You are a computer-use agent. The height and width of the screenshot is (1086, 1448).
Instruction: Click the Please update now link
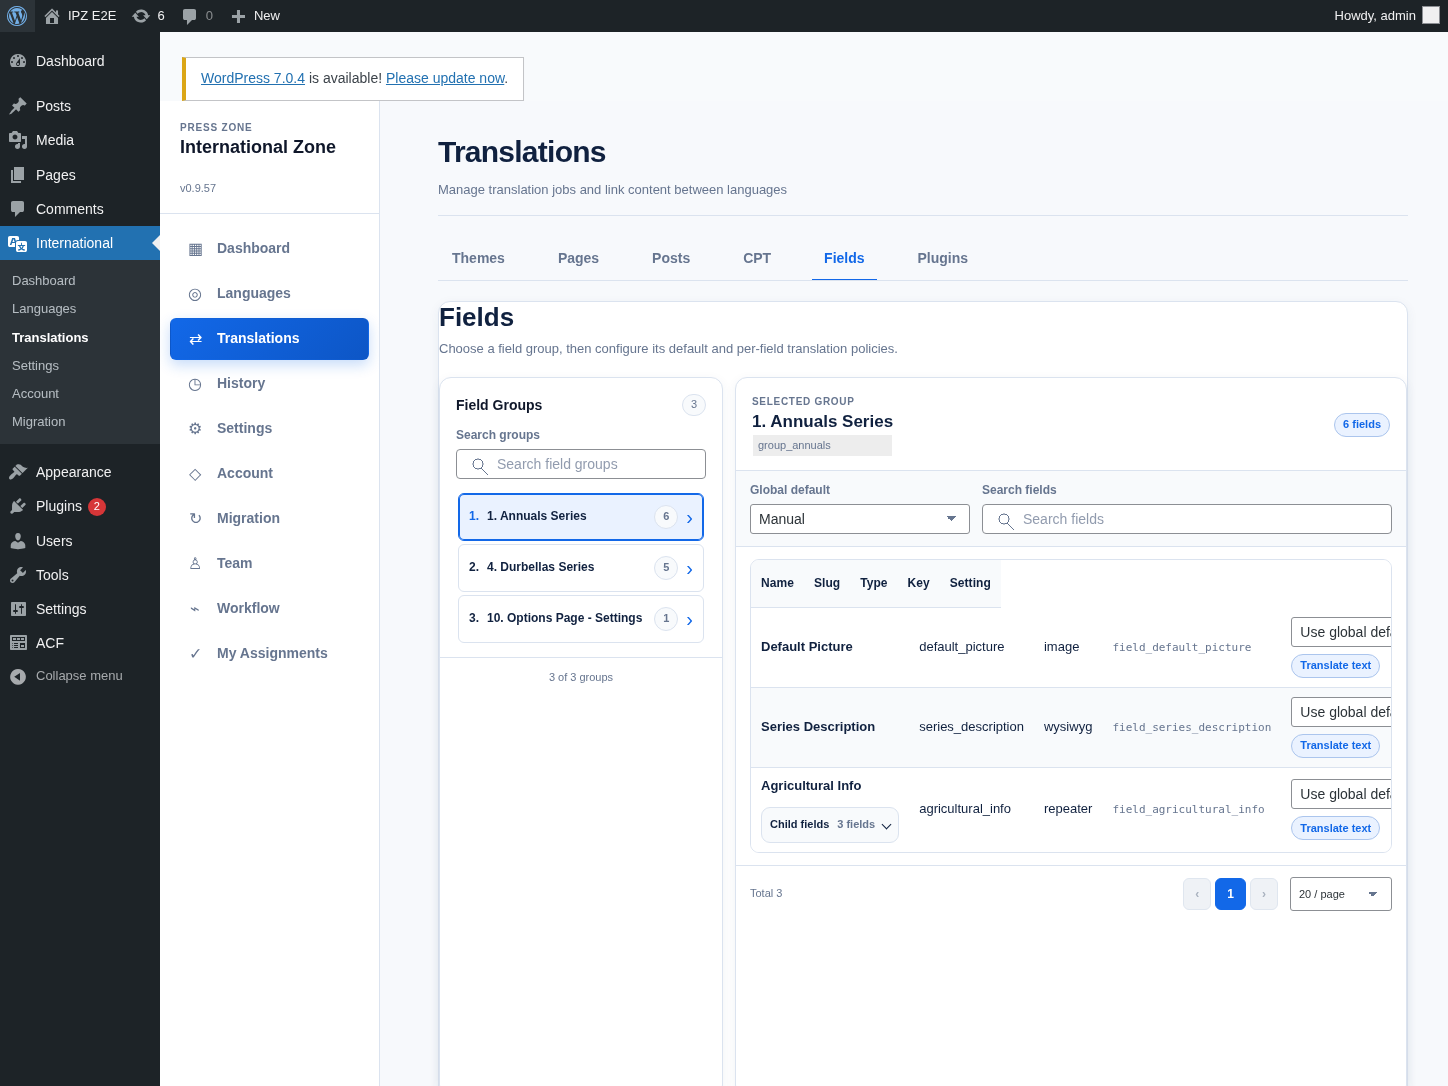pyautogui.click(x=445, y=78)
